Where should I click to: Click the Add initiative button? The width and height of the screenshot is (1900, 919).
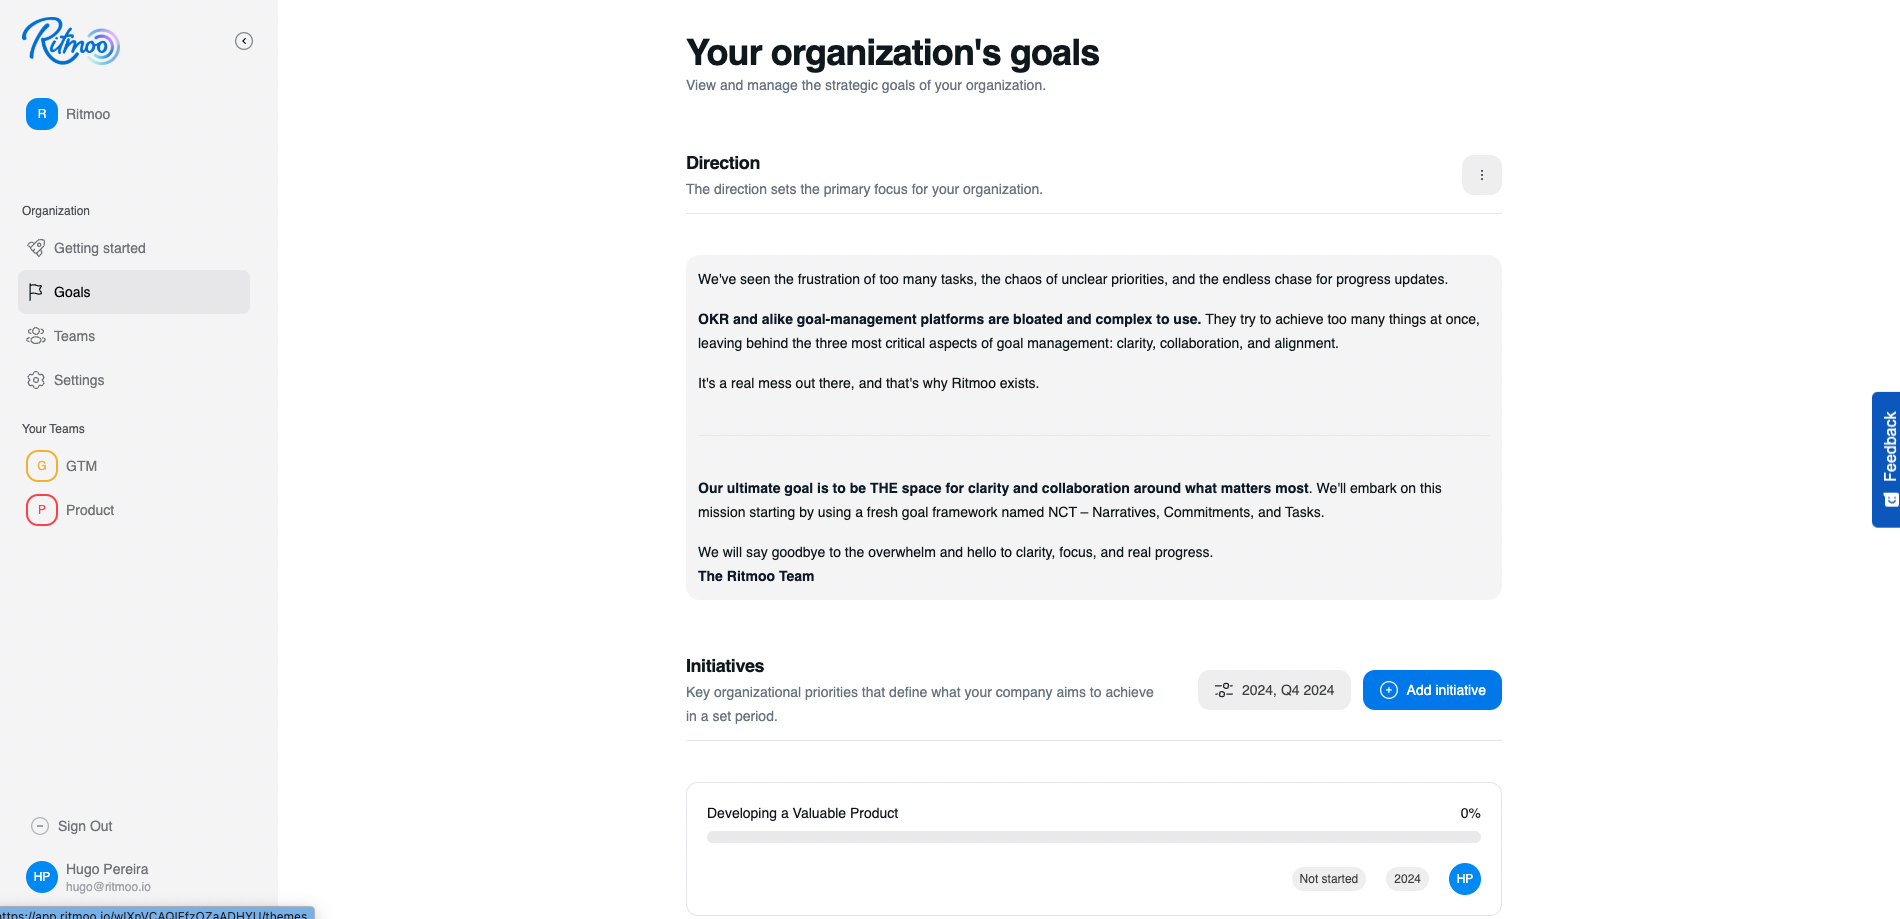(1432, 690)
